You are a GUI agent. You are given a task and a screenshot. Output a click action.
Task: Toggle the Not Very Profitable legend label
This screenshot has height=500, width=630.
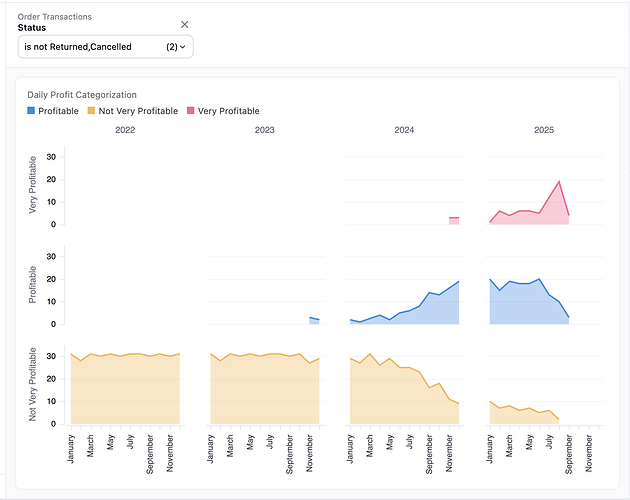(x=137, y=111)
